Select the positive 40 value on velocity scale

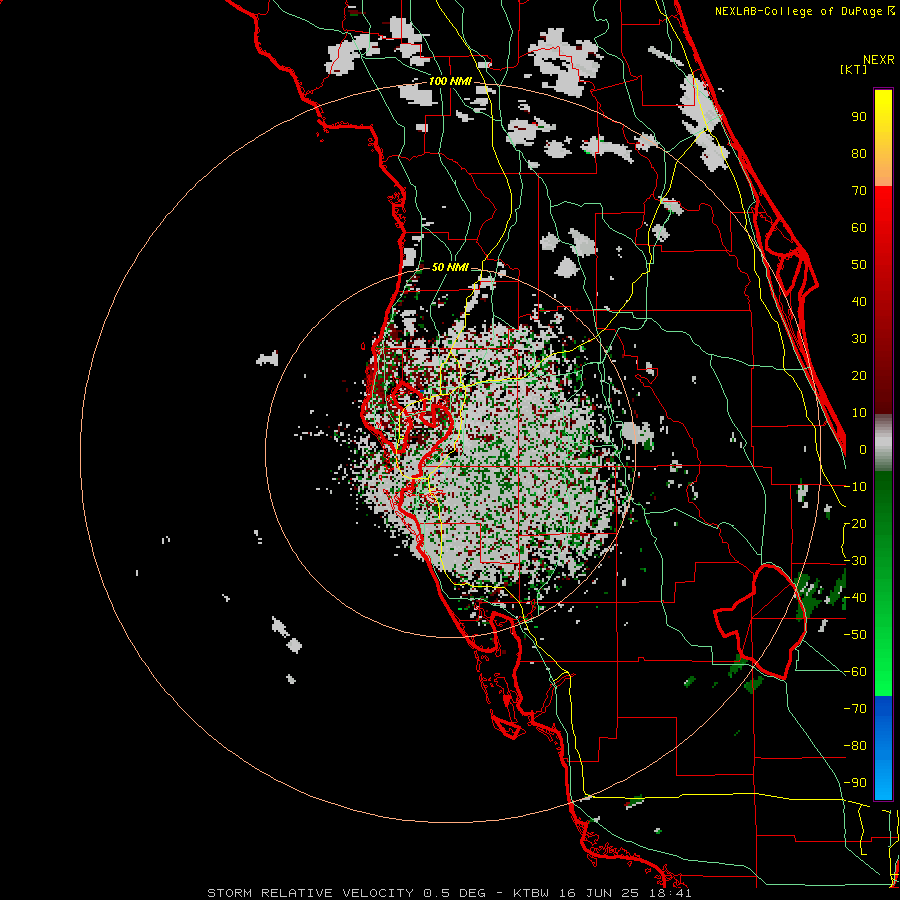[859, 302]
